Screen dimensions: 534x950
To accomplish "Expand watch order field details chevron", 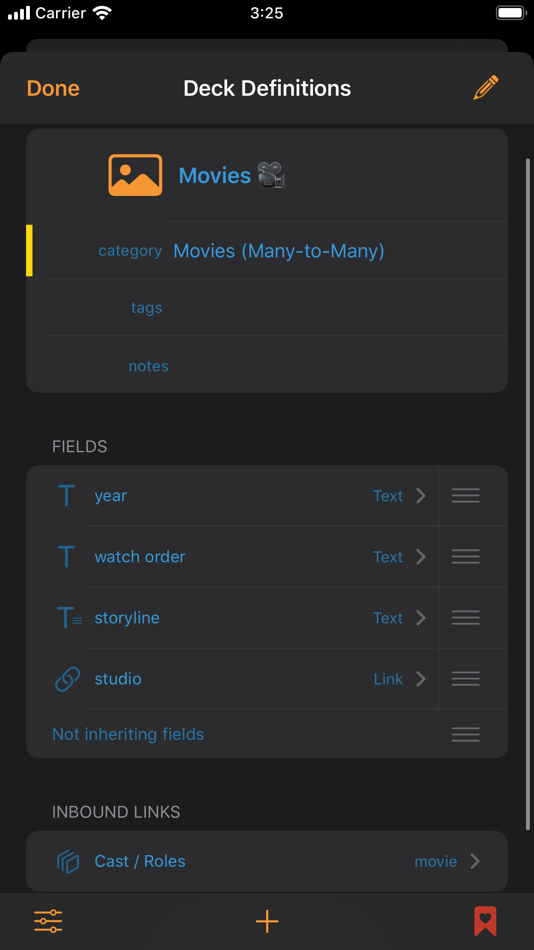I will (x=421, y=557).
